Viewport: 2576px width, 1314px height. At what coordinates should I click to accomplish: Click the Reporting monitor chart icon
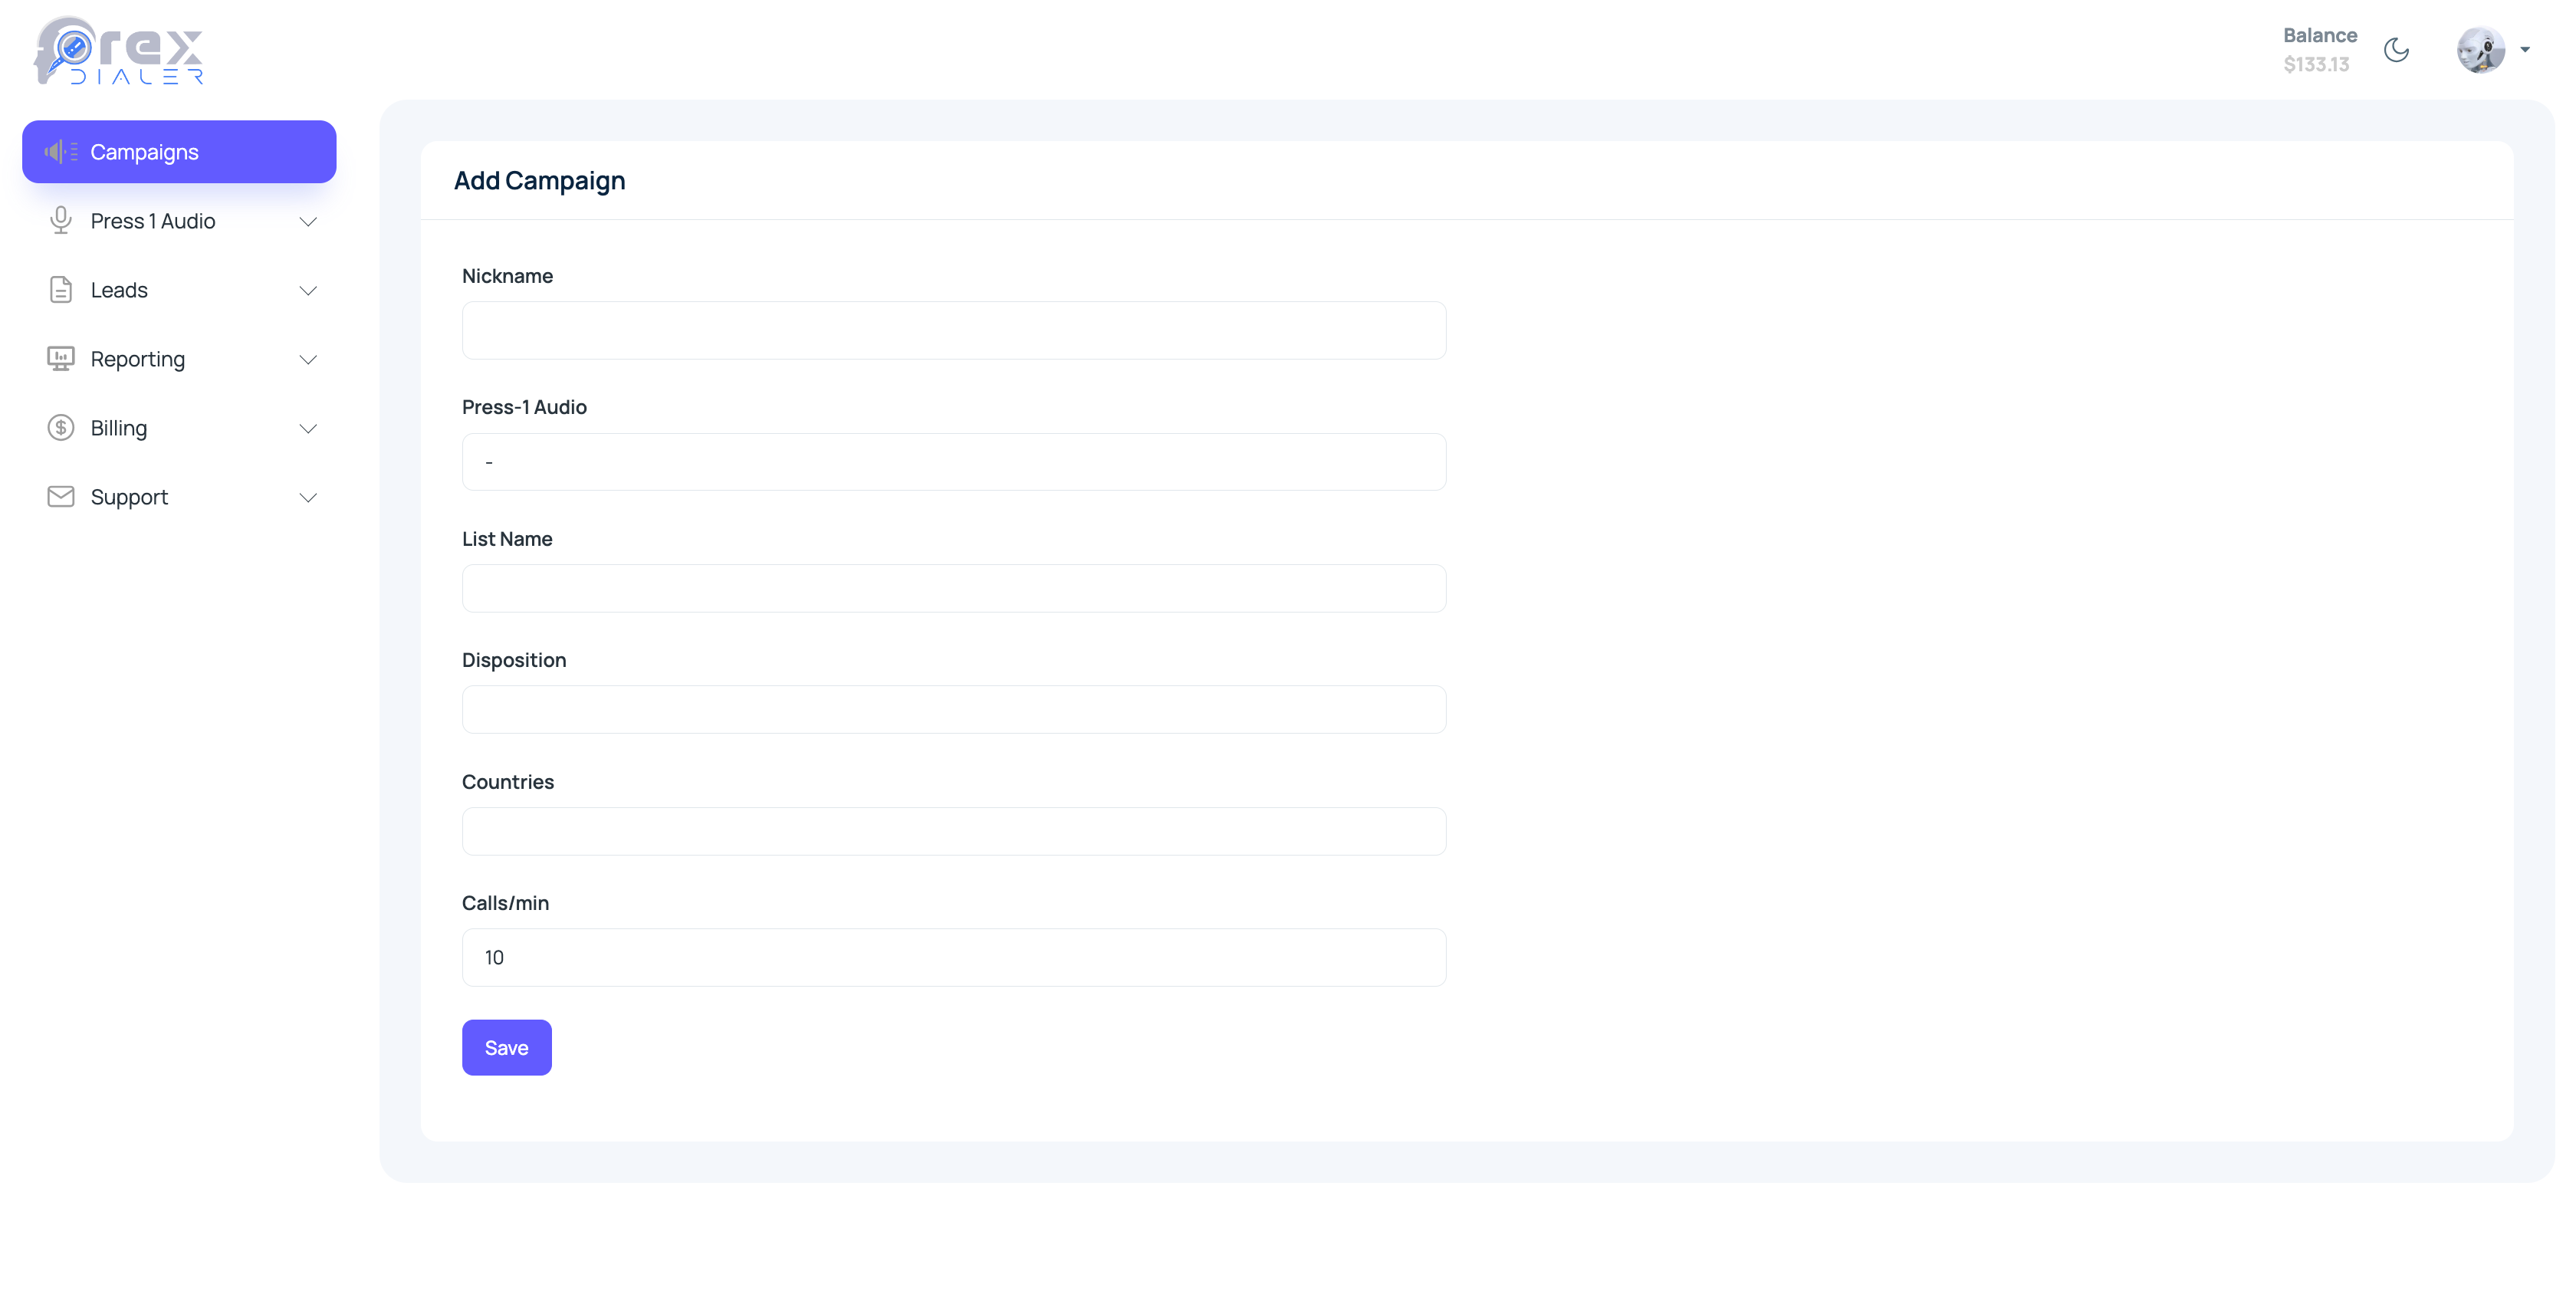[x=60, y=359]
